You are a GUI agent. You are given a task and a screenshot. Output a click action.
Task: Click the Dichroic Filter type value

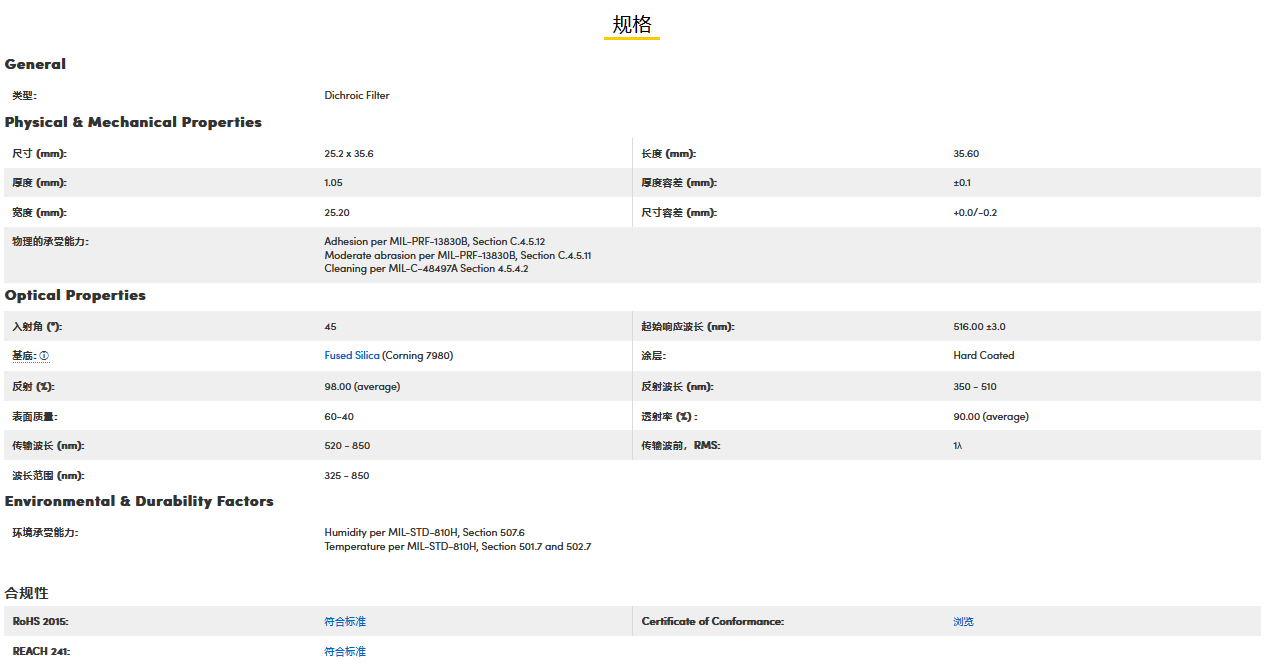coord(357,96)
